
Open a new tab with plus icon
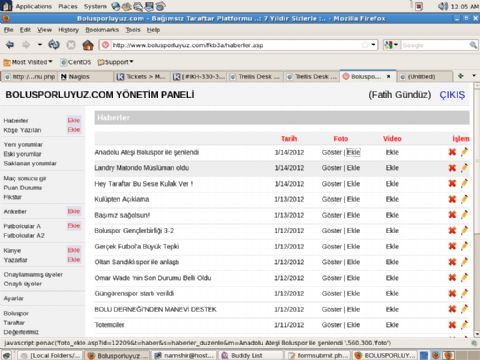461,76
